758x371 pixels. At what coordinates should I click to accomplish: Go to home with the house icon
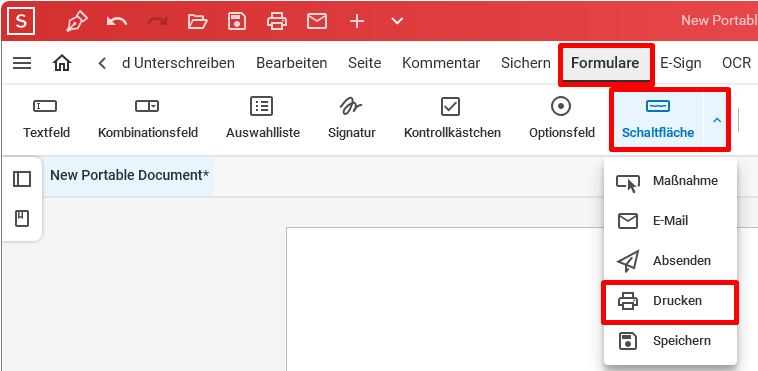(x=62, y=63)
